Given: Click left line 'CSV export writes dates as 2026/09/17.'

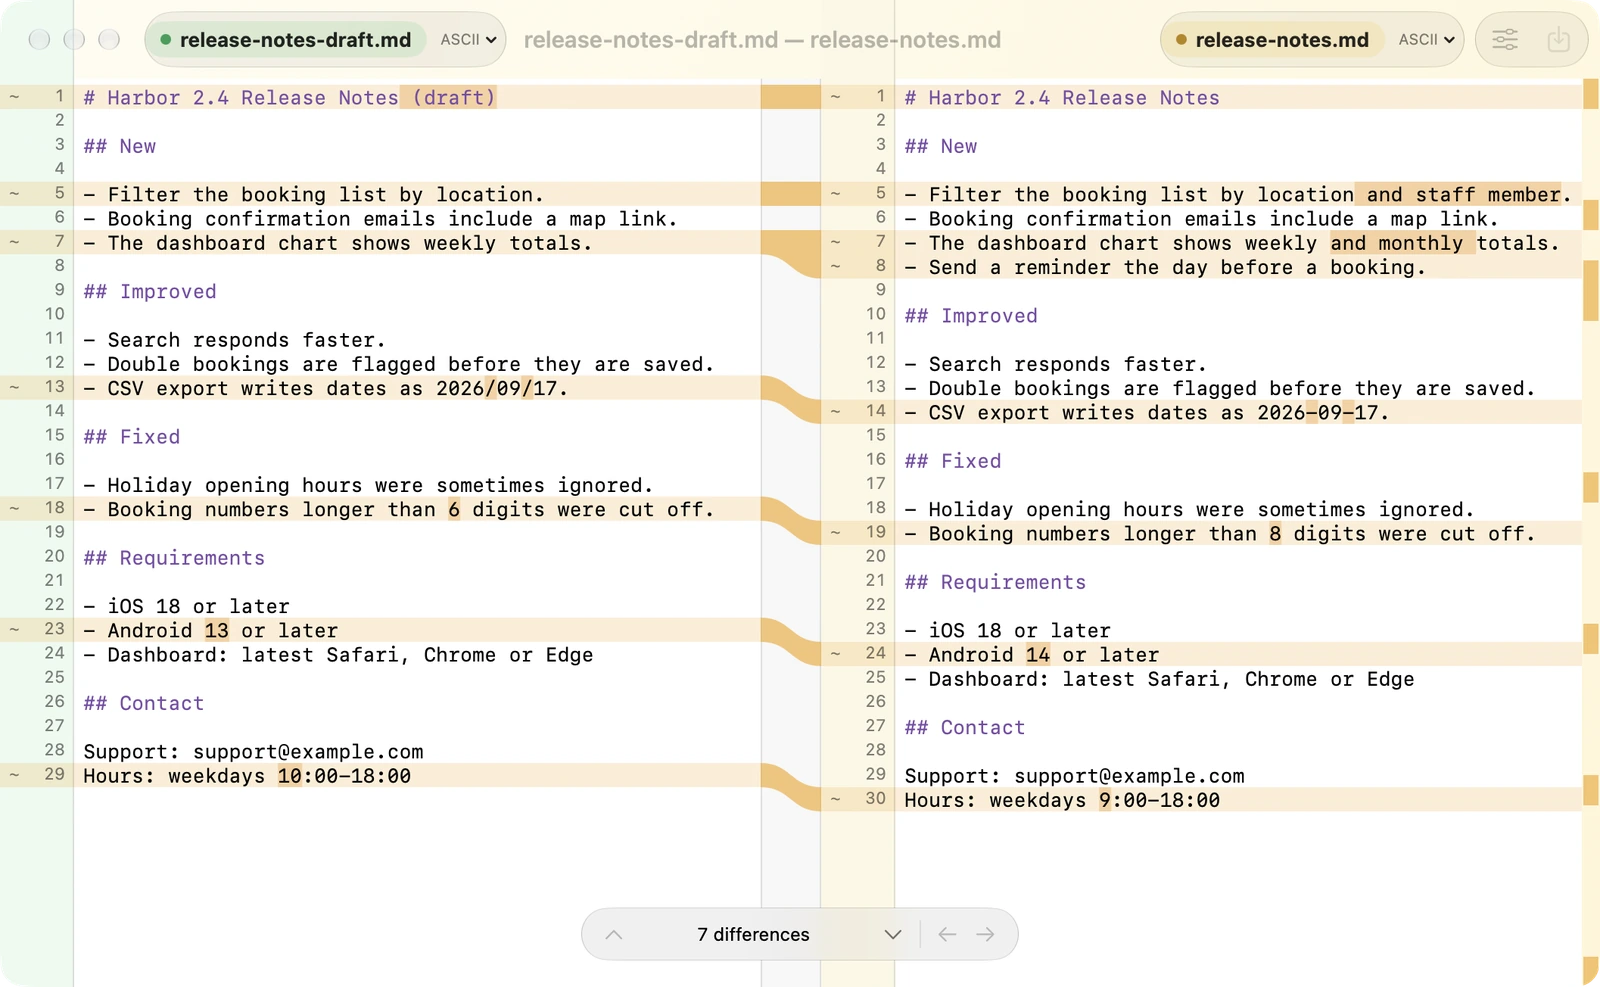Looking at the screenshot, I should tap(326, 388).
